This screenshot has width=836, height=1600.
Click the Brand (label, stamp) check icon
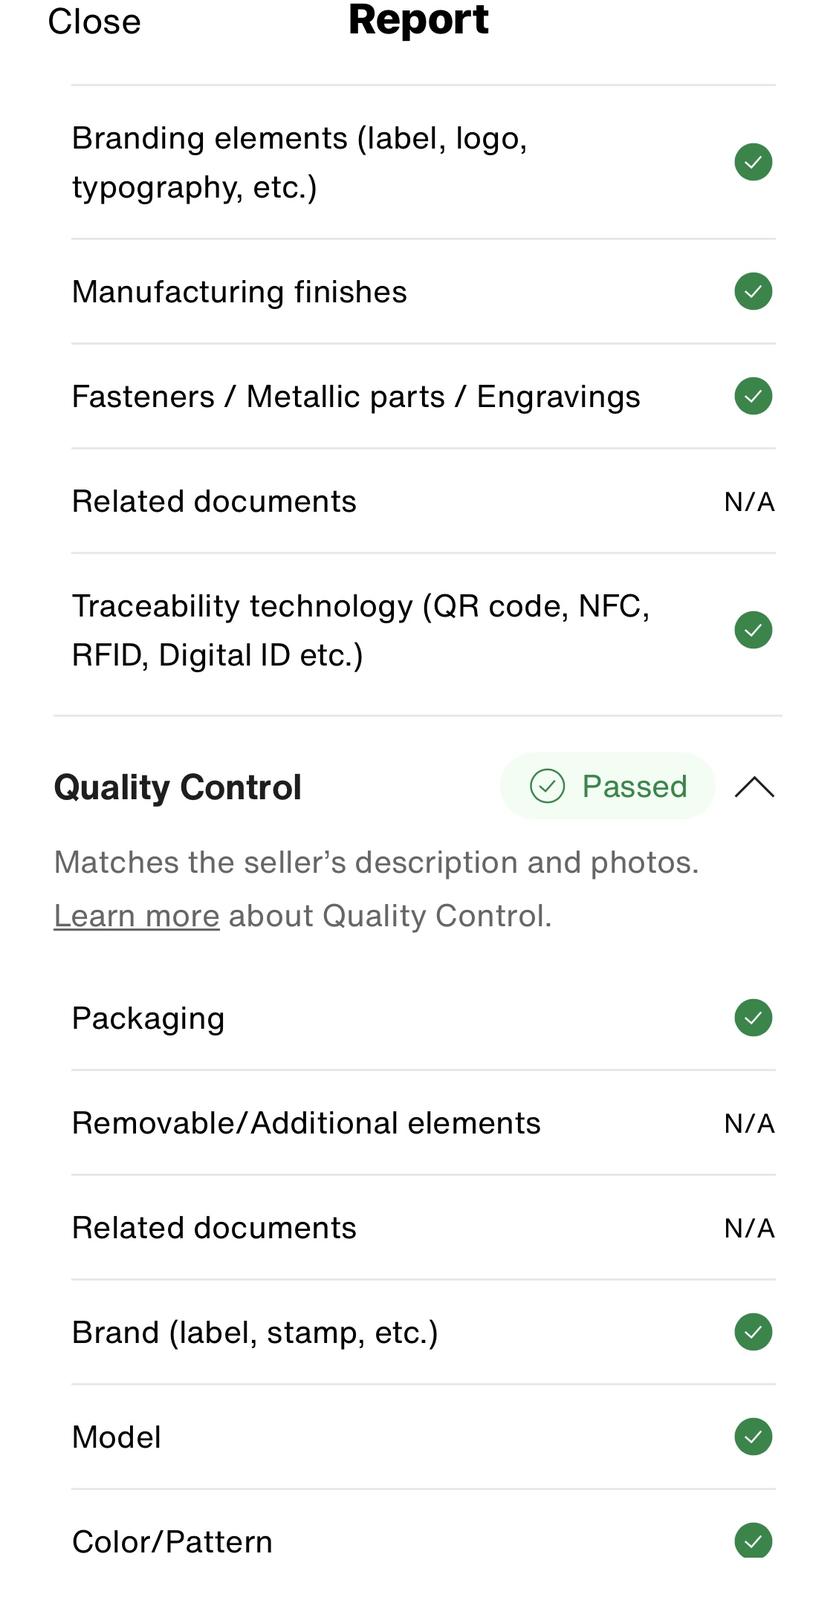(753, 1332)
